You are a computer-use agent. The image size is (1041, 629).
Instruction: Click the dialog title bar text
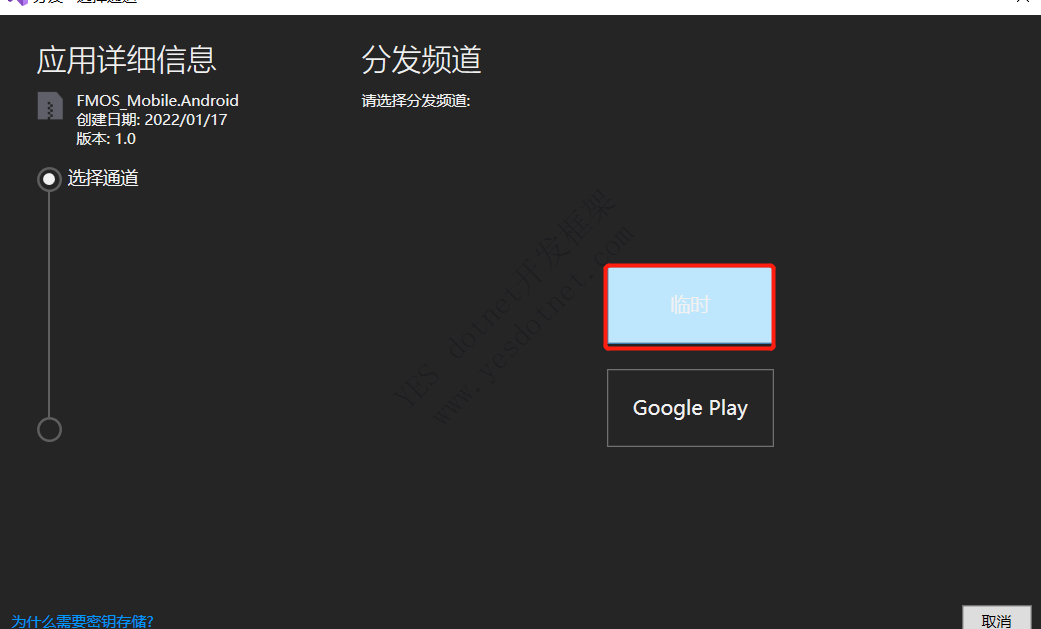click(85, 3)
